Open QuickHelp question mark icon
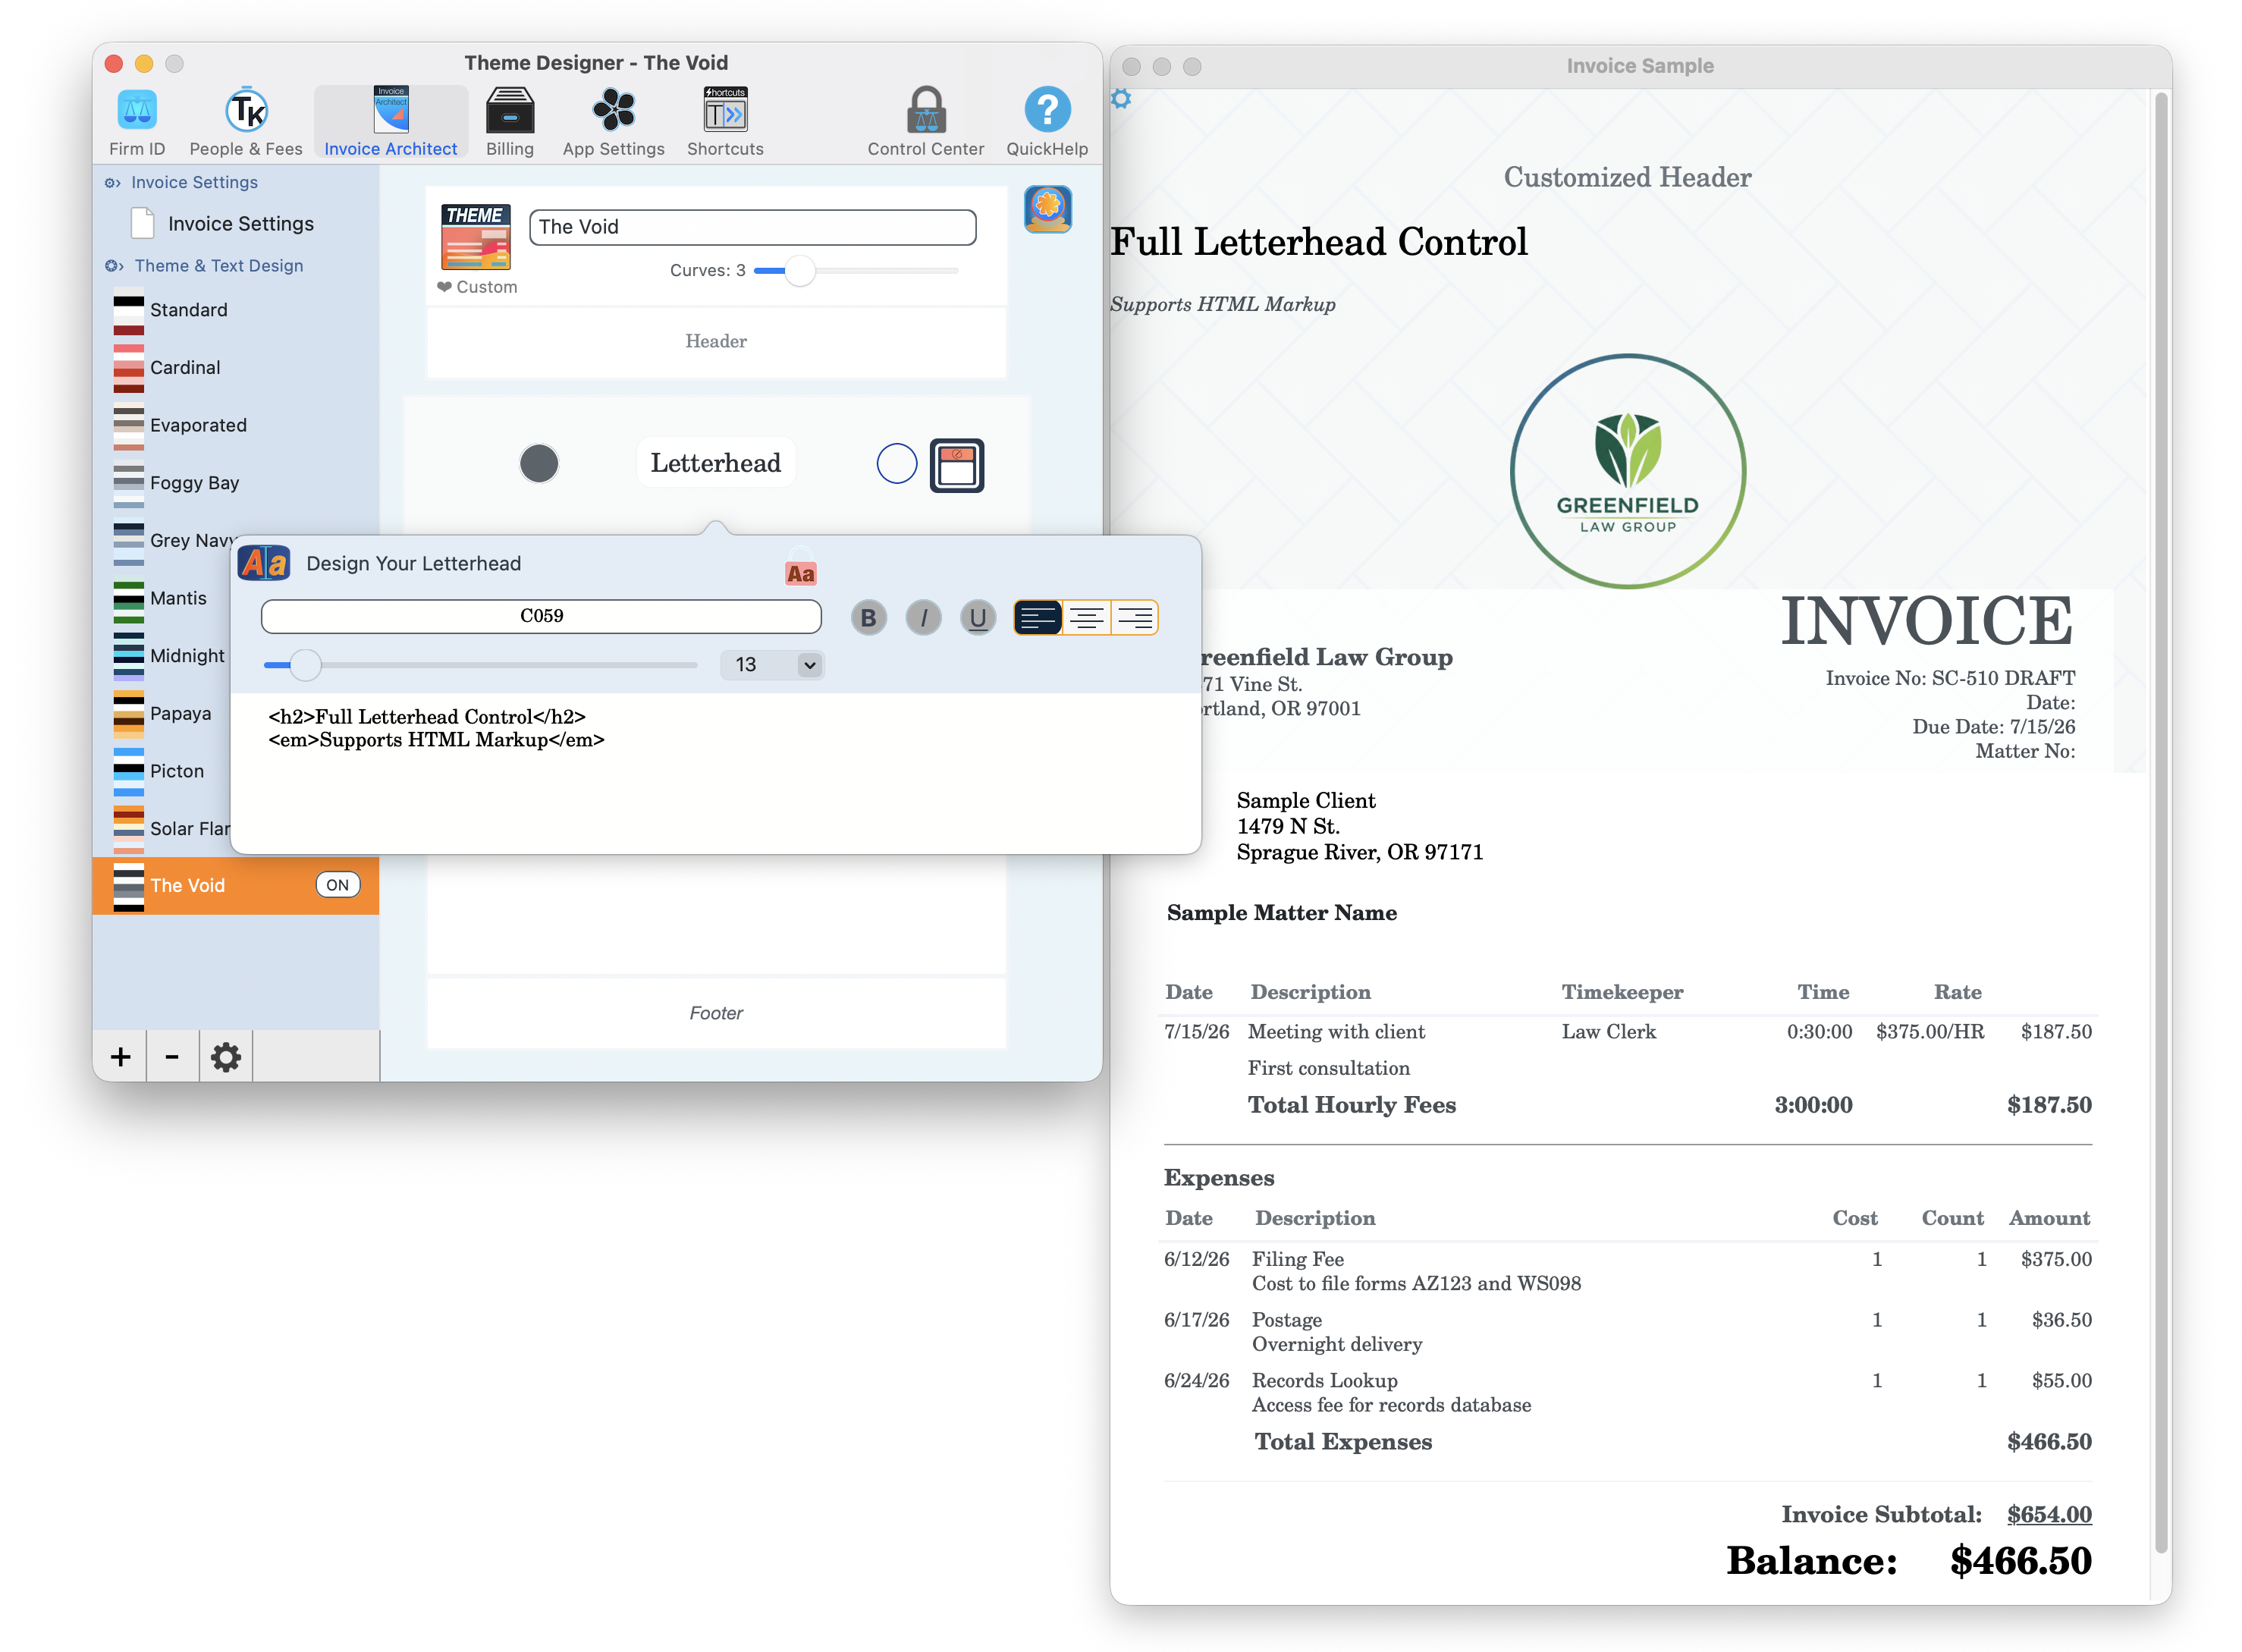Screen dimensions: 2242x1652 (1047, 122)
